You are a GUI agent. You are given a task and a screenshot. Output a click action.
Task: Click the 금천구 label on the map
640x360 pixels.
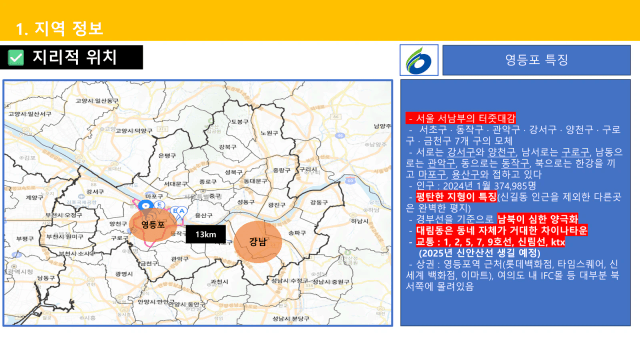point(149,264)
